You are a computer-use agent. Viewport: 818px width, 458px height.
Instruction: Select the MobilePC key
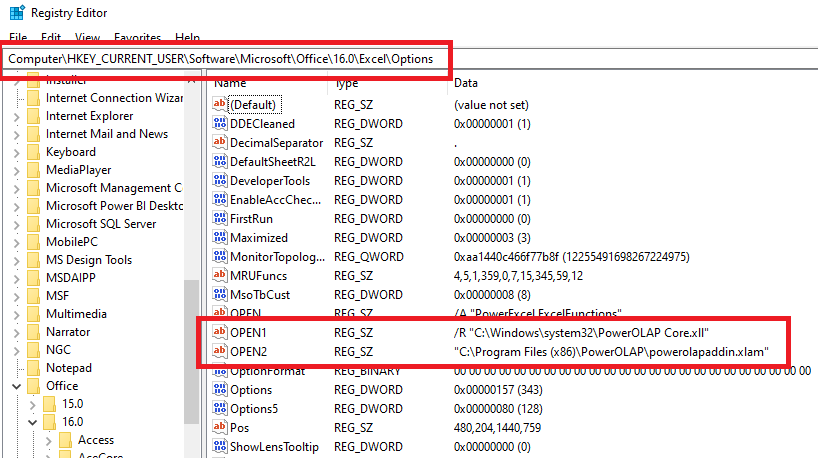[71, 242]
